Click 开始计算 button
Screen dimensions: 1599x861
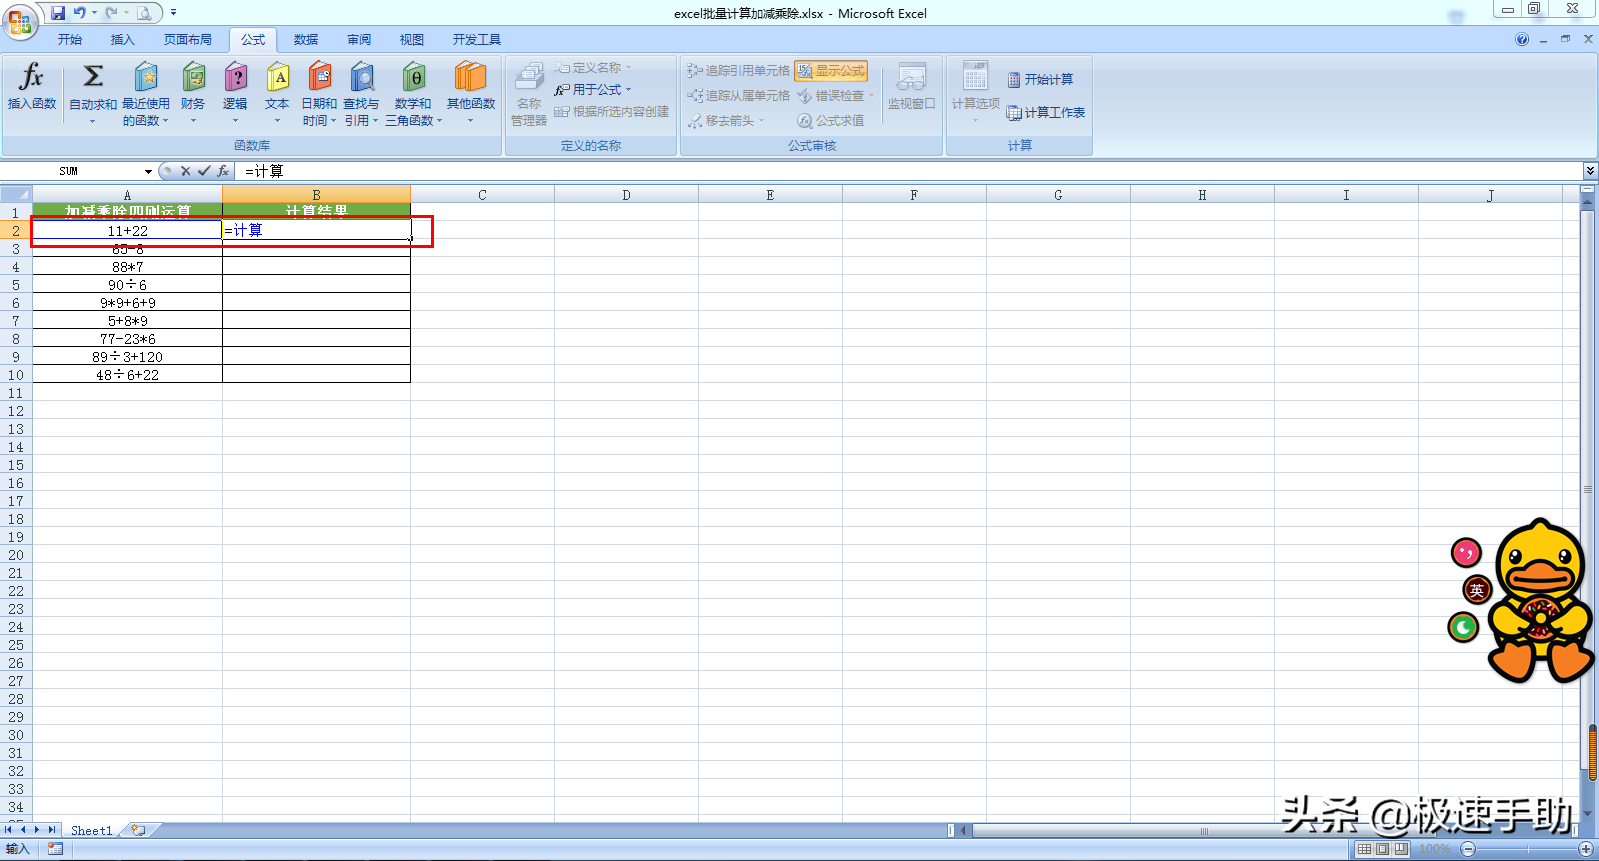[x=1041, y=79]
